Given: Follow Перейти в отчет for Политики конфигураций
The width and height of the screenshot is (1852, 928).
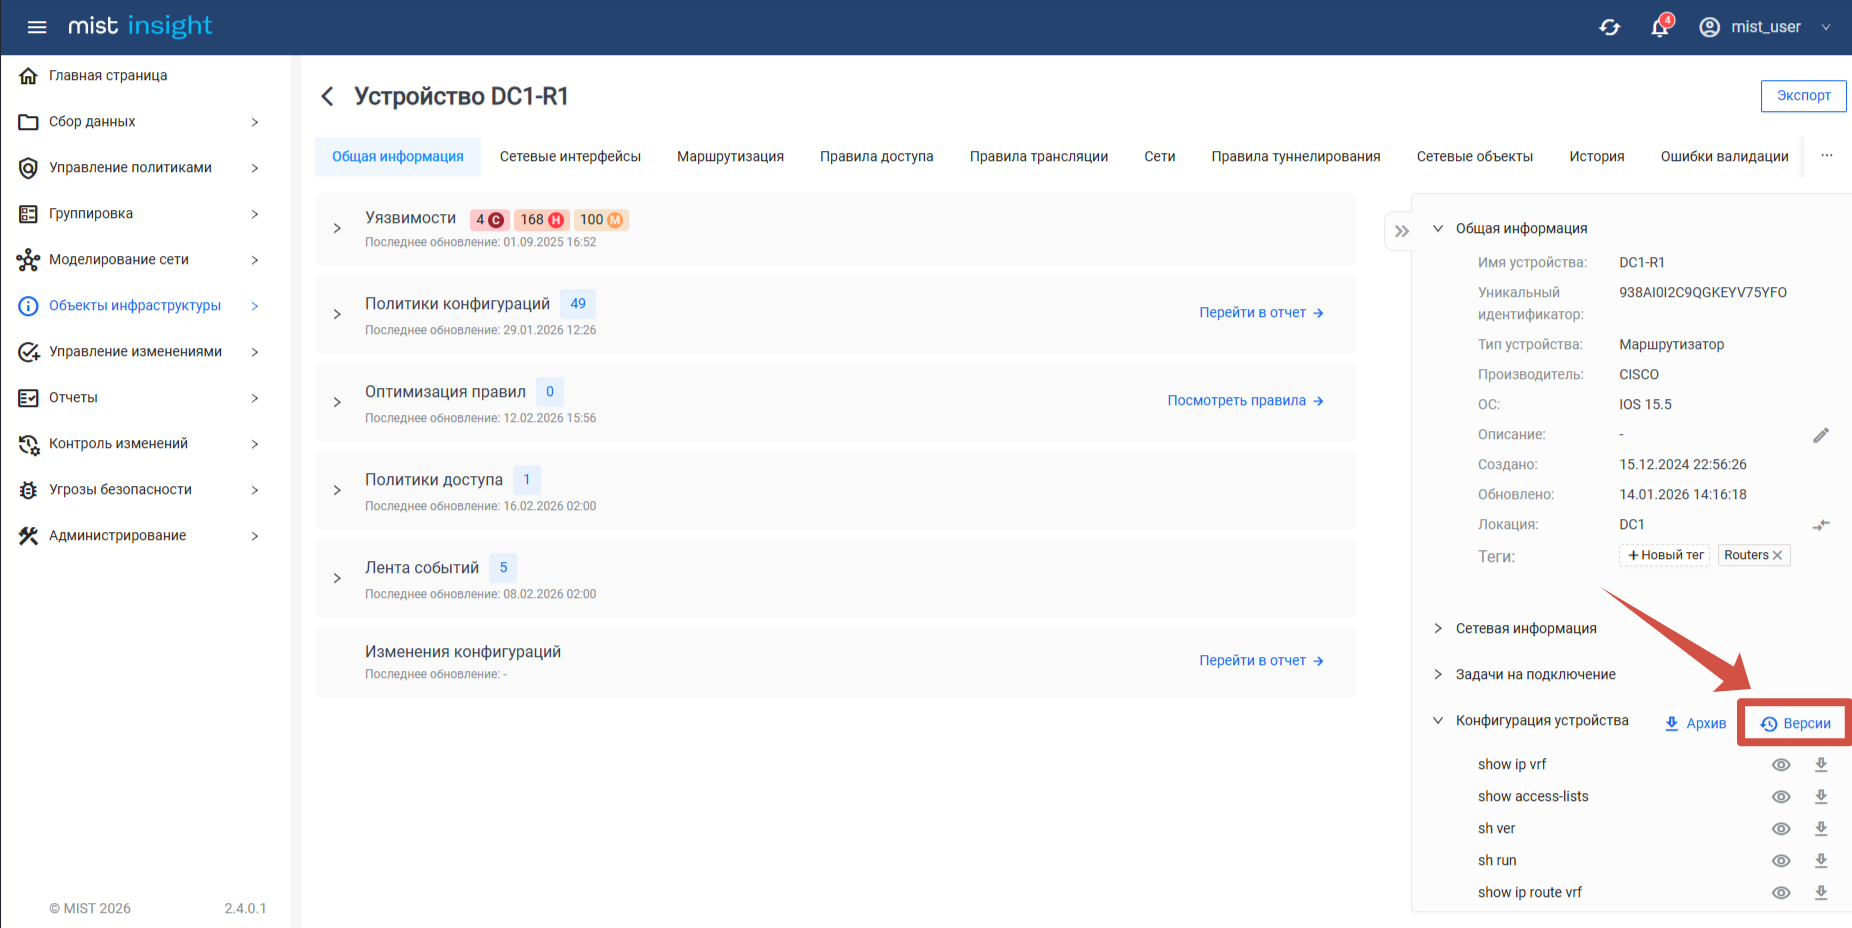Looking at the screenshot, I should pos(1262,313).
